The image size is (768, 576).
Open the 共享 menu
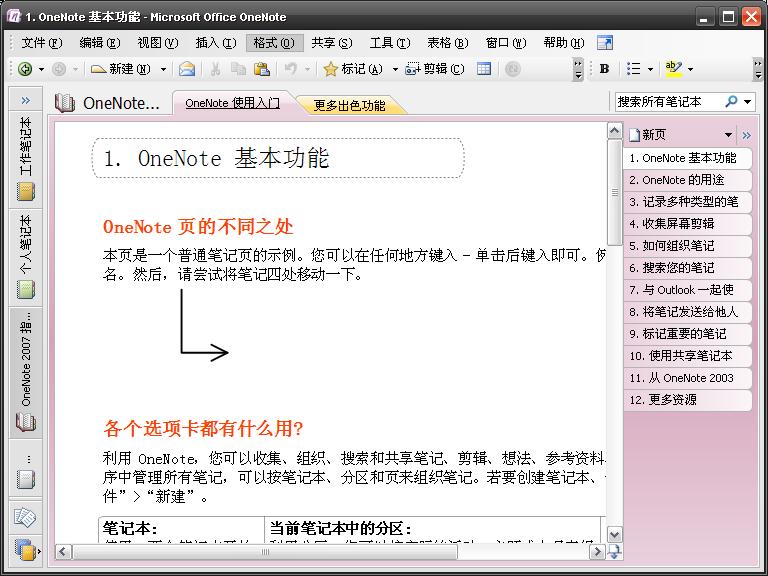332,43
